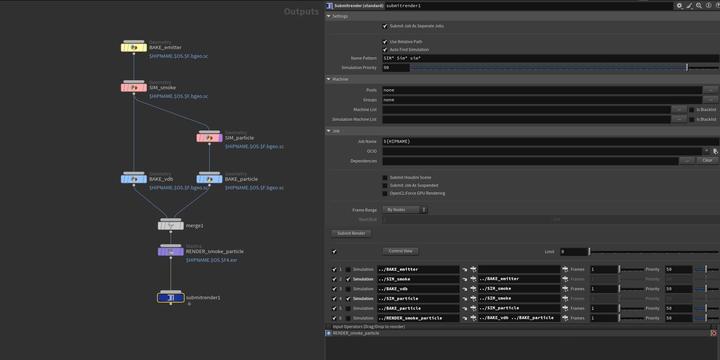Click the Control View button
This screenshot has width=720, height=360.
[401, 251]
